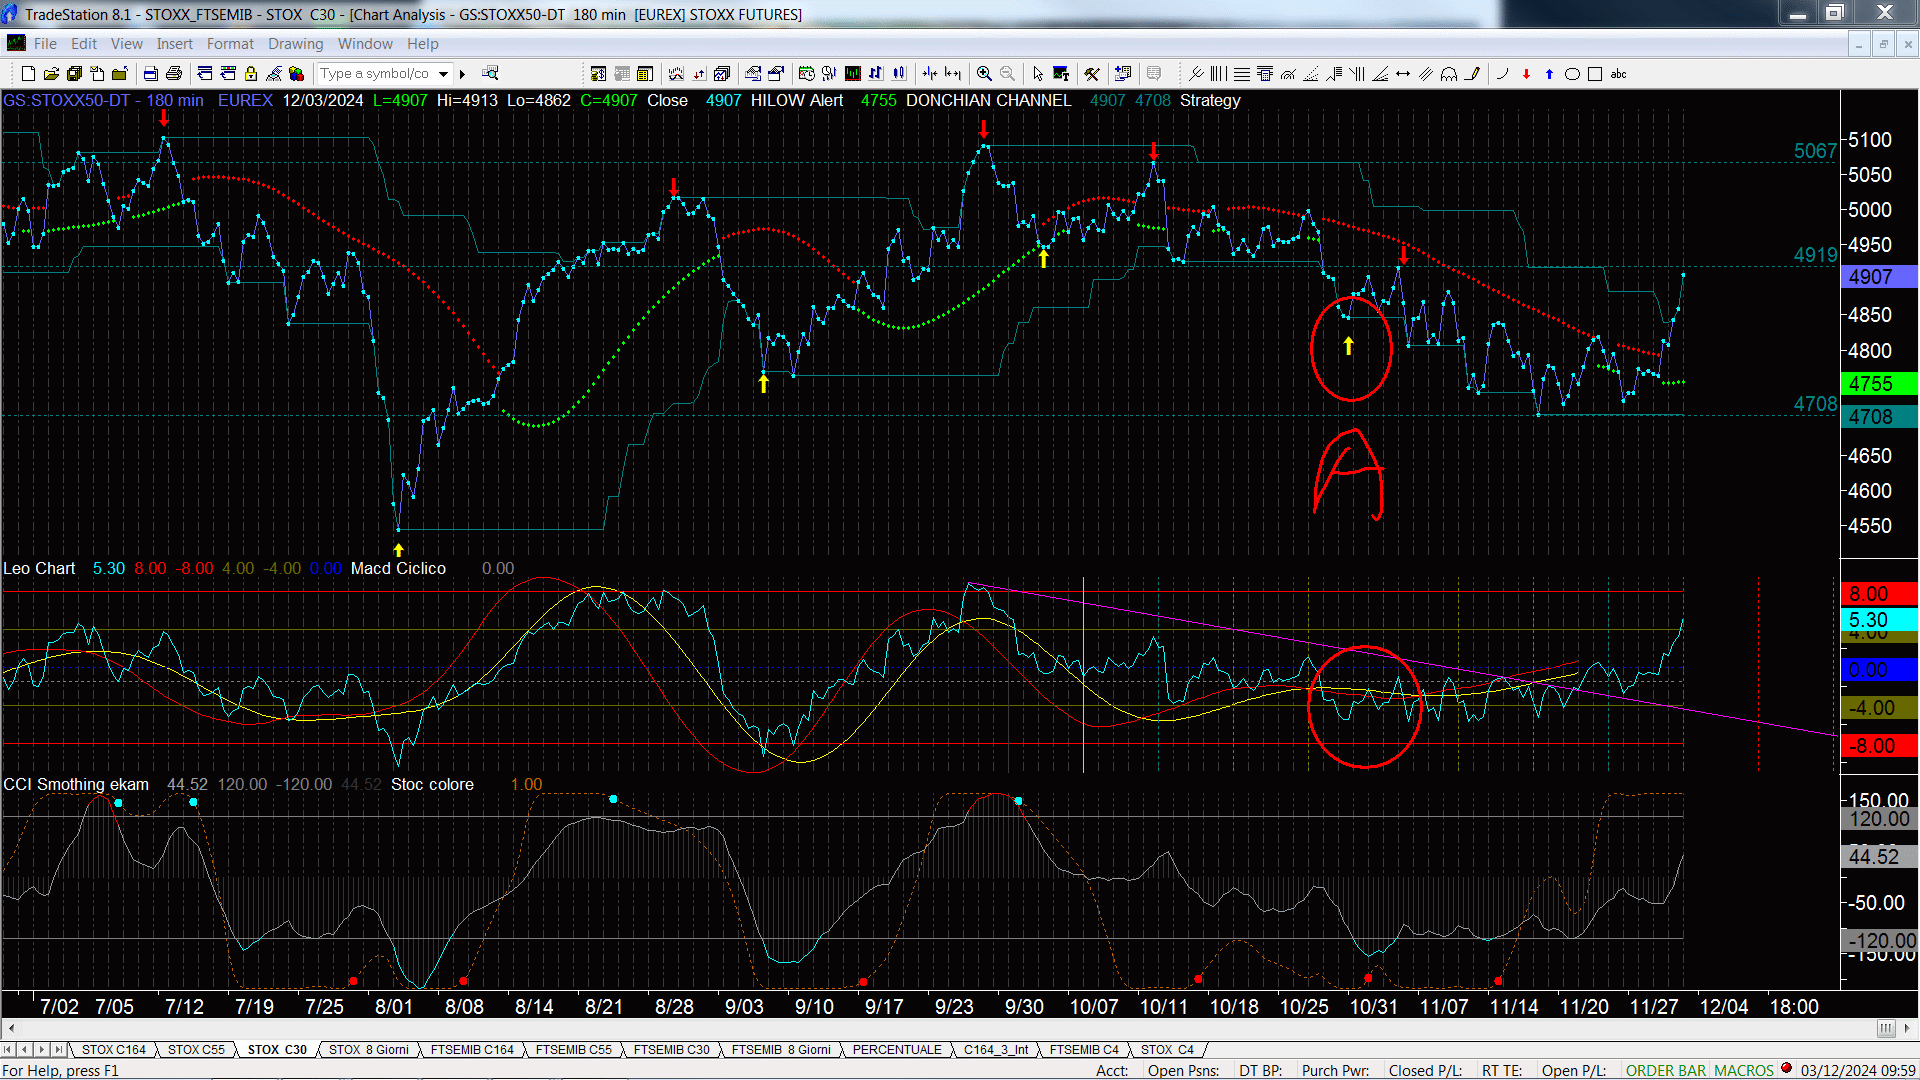The height and width of the screenshot is (1080, 1920).
Task: Click the print preview icon
Action: [x=150, y=74]
